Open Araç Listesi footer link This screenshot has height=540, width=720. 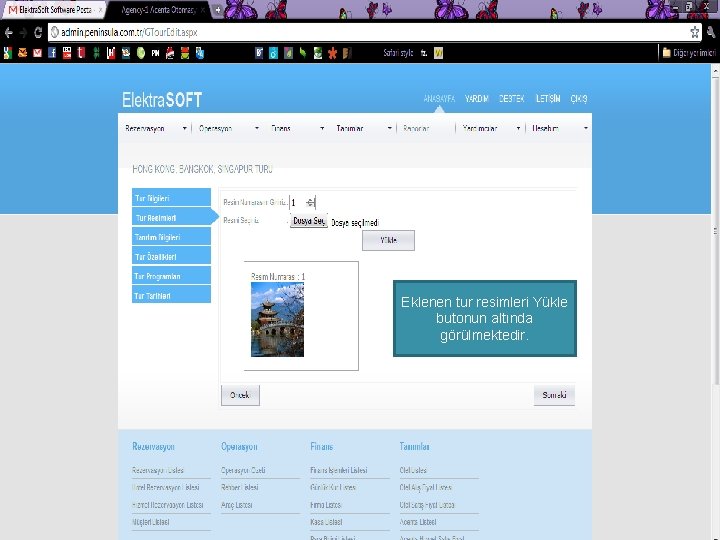237,505
